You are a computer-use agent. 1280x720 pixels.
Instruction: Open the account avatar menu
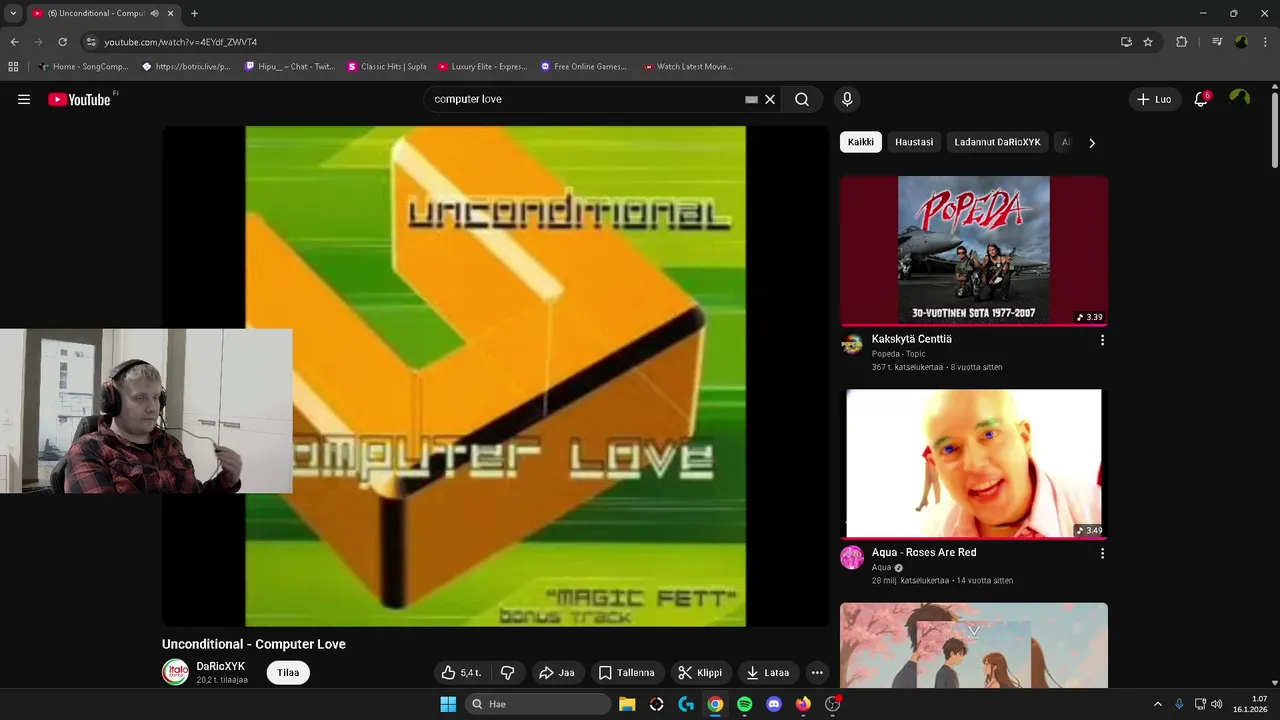(1240, 99)
